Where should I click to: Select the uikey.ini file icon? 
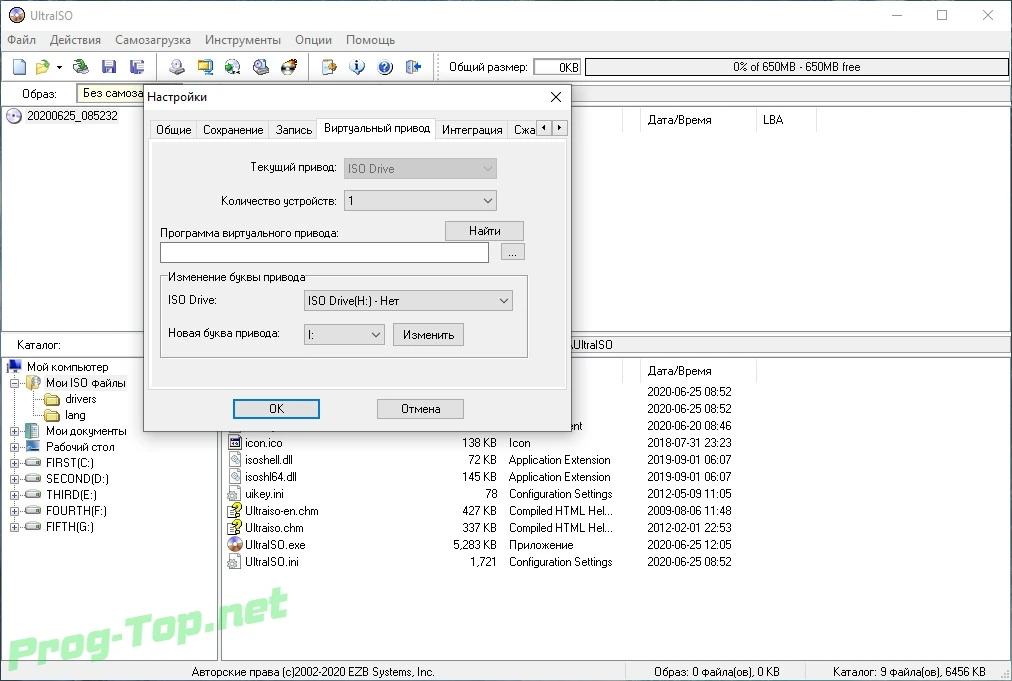click(x=235, y=494)
